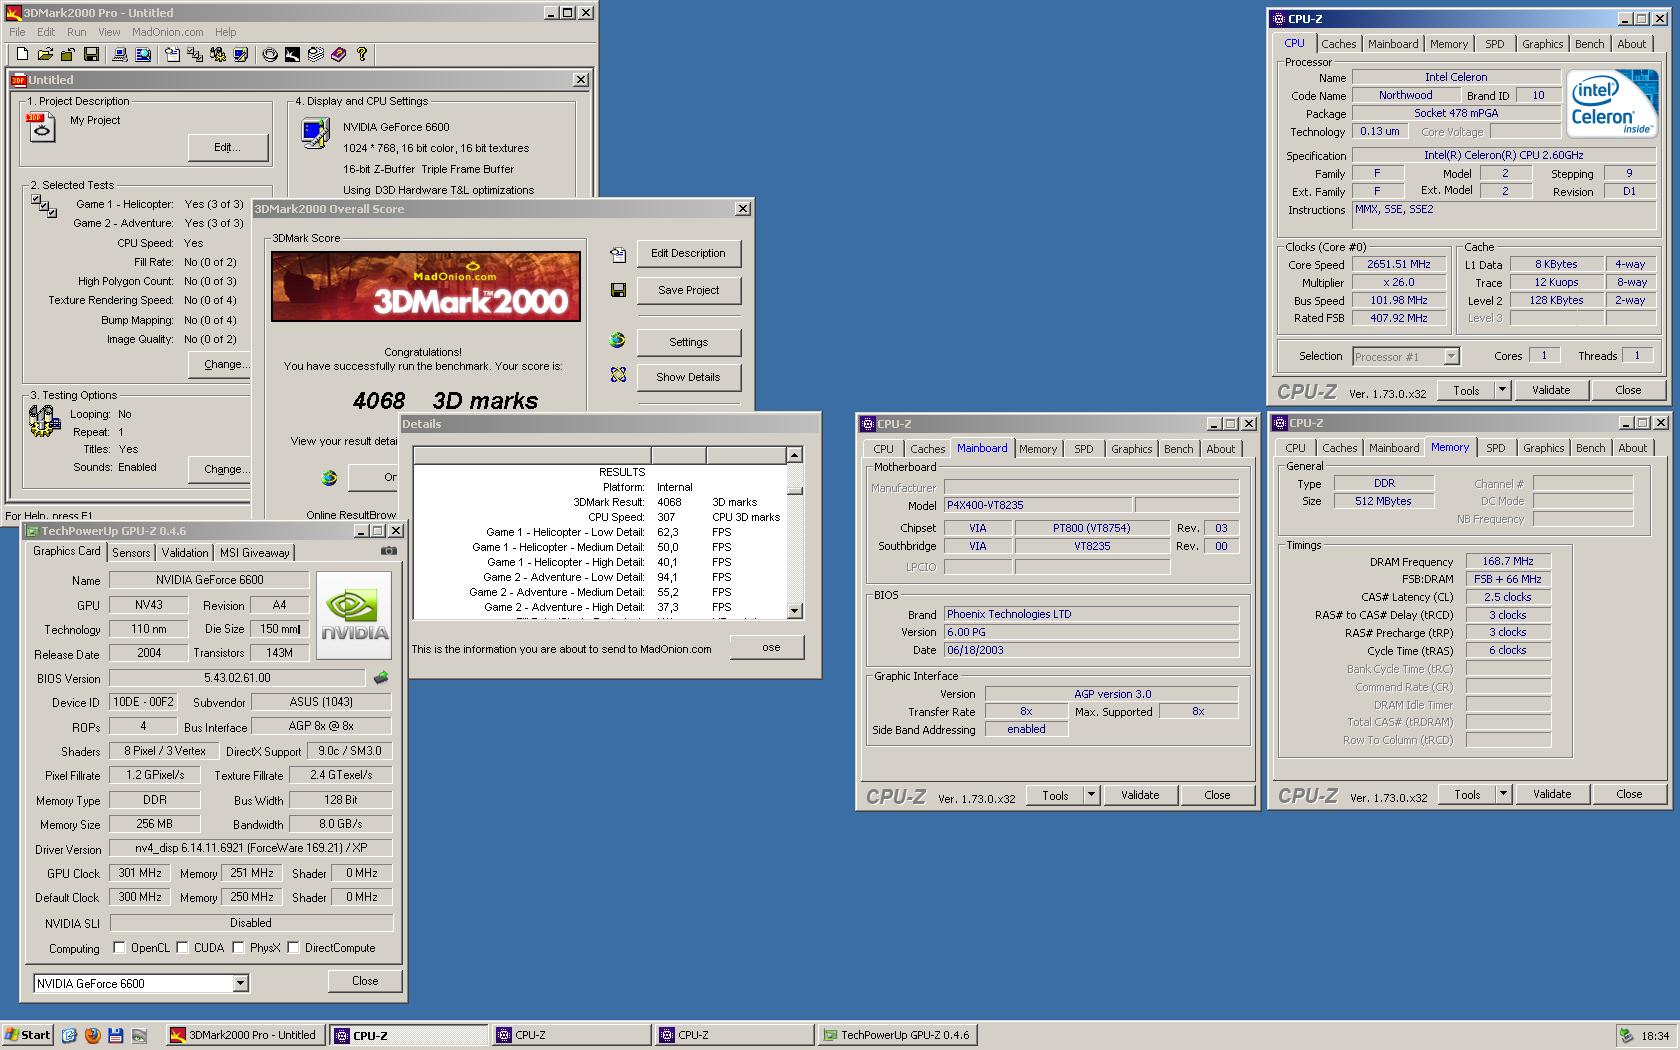Image resolution: width=1680 pixels, height=1050 pixels.
Task: Click the Show Details button
Action: tap(688, 377)
